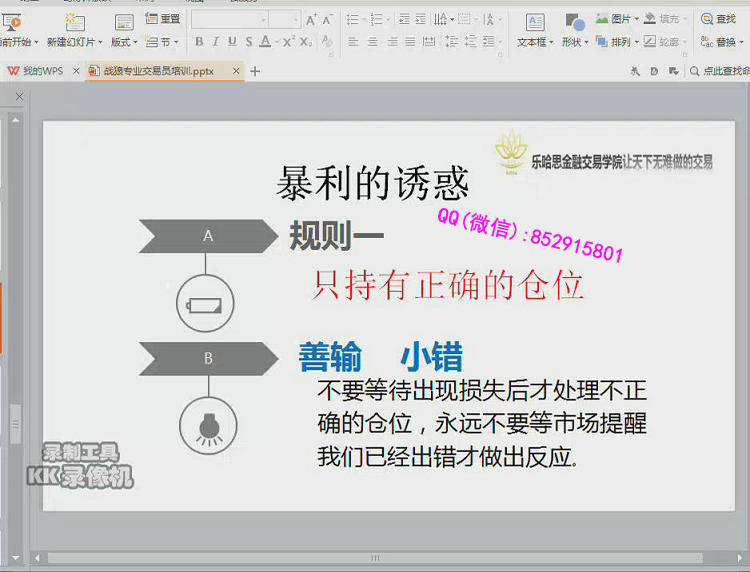The height and width of the screenshot is (572, 750).
Task: Toggle bold formatting button
Action: pos(199,42)
